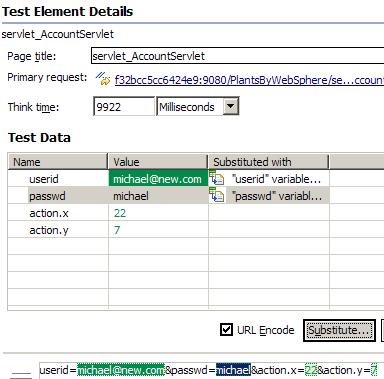The width and height of the screenshot is (384, 379).
Task: Click the Page title input field
Action: (x=237, y=56)
